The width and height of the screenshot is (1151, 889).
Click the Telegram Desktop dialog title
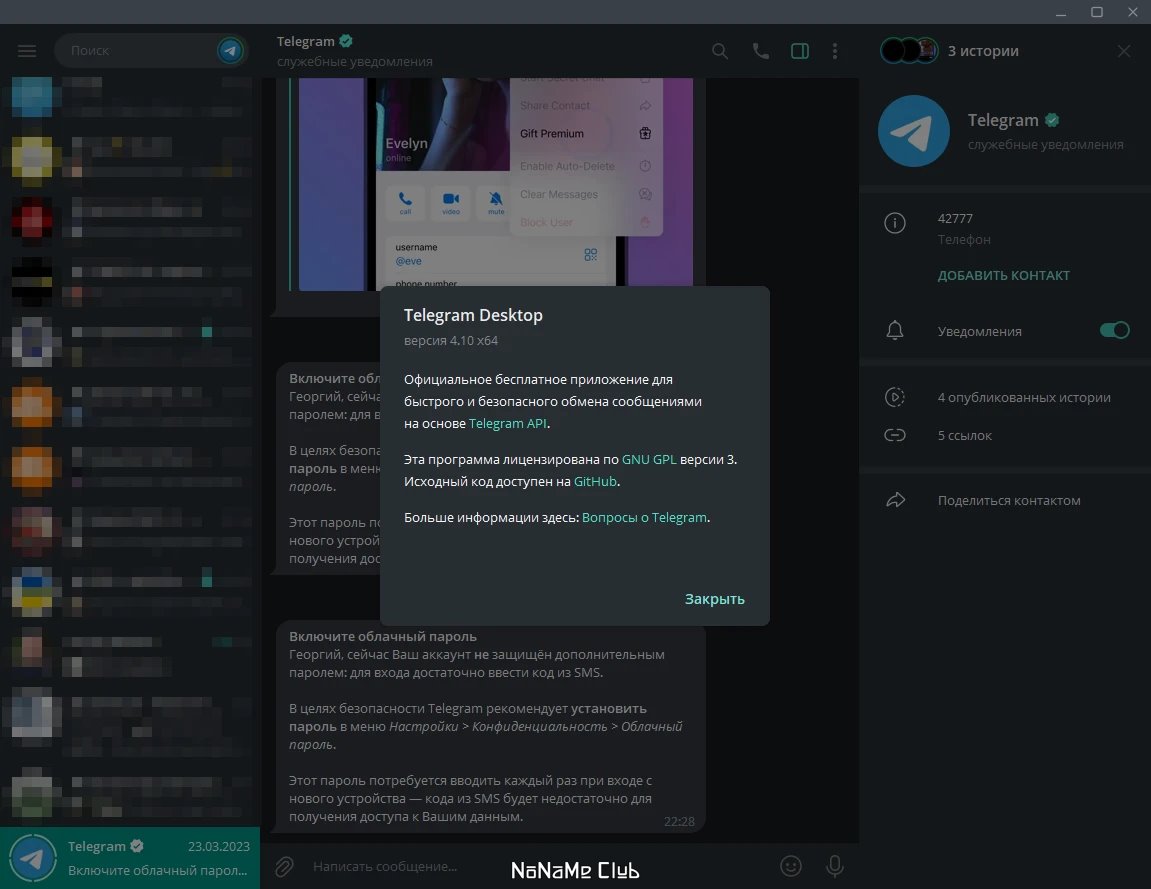tap(473, 315)
